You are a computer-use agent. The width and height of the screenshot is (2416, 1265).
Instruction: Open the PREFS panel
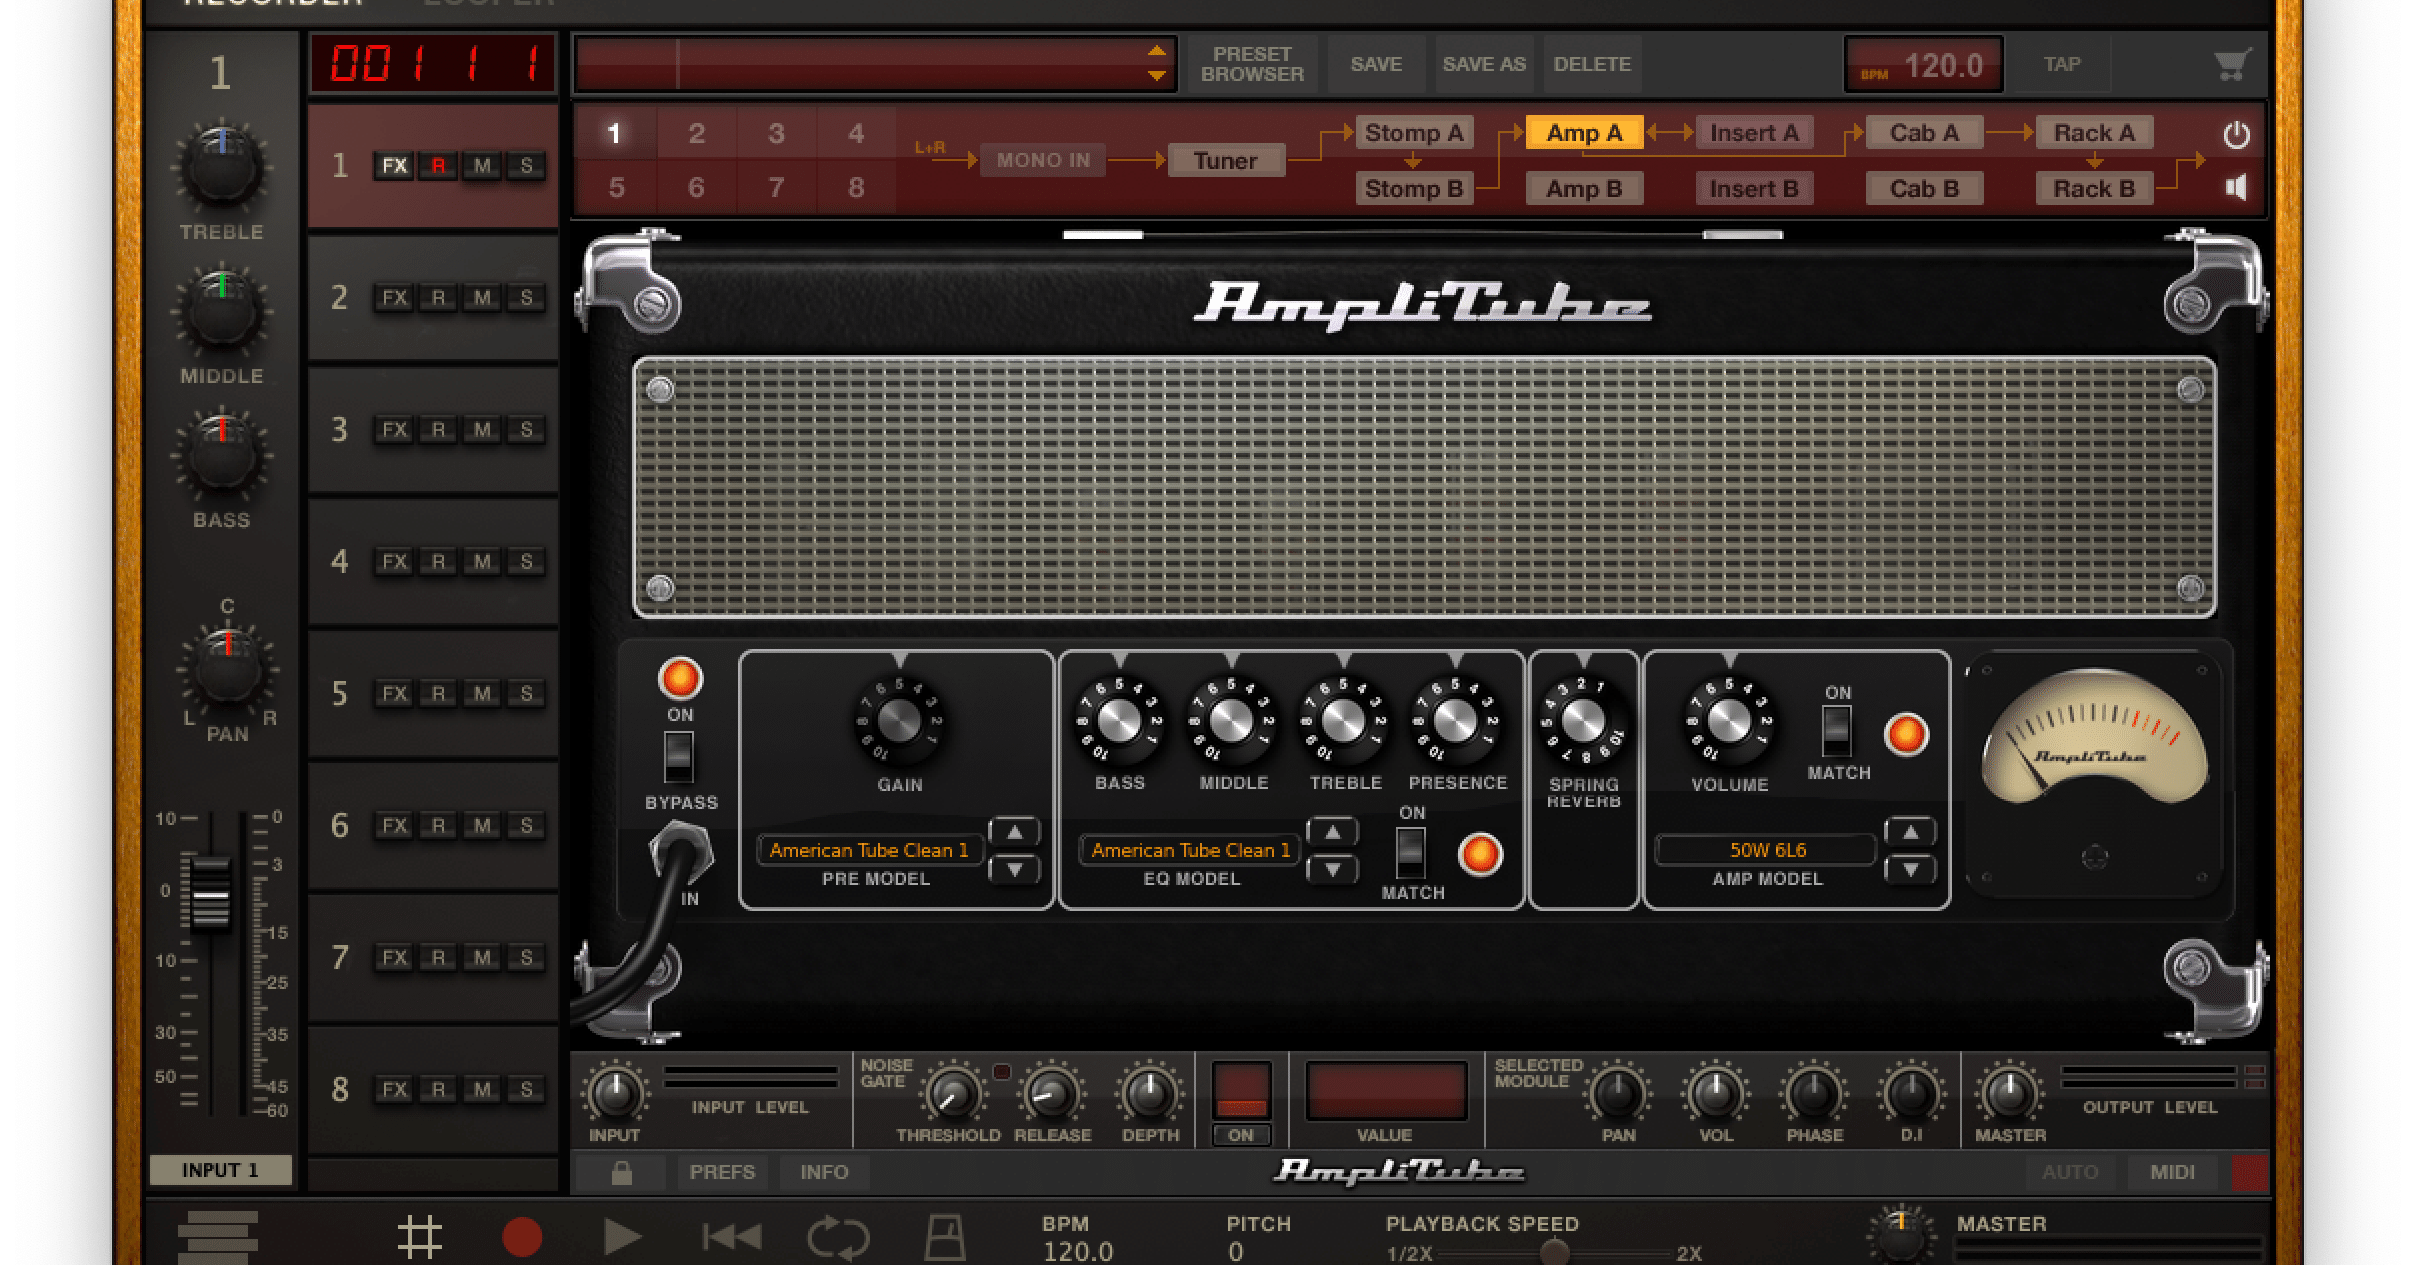[x=722, y=1171]
